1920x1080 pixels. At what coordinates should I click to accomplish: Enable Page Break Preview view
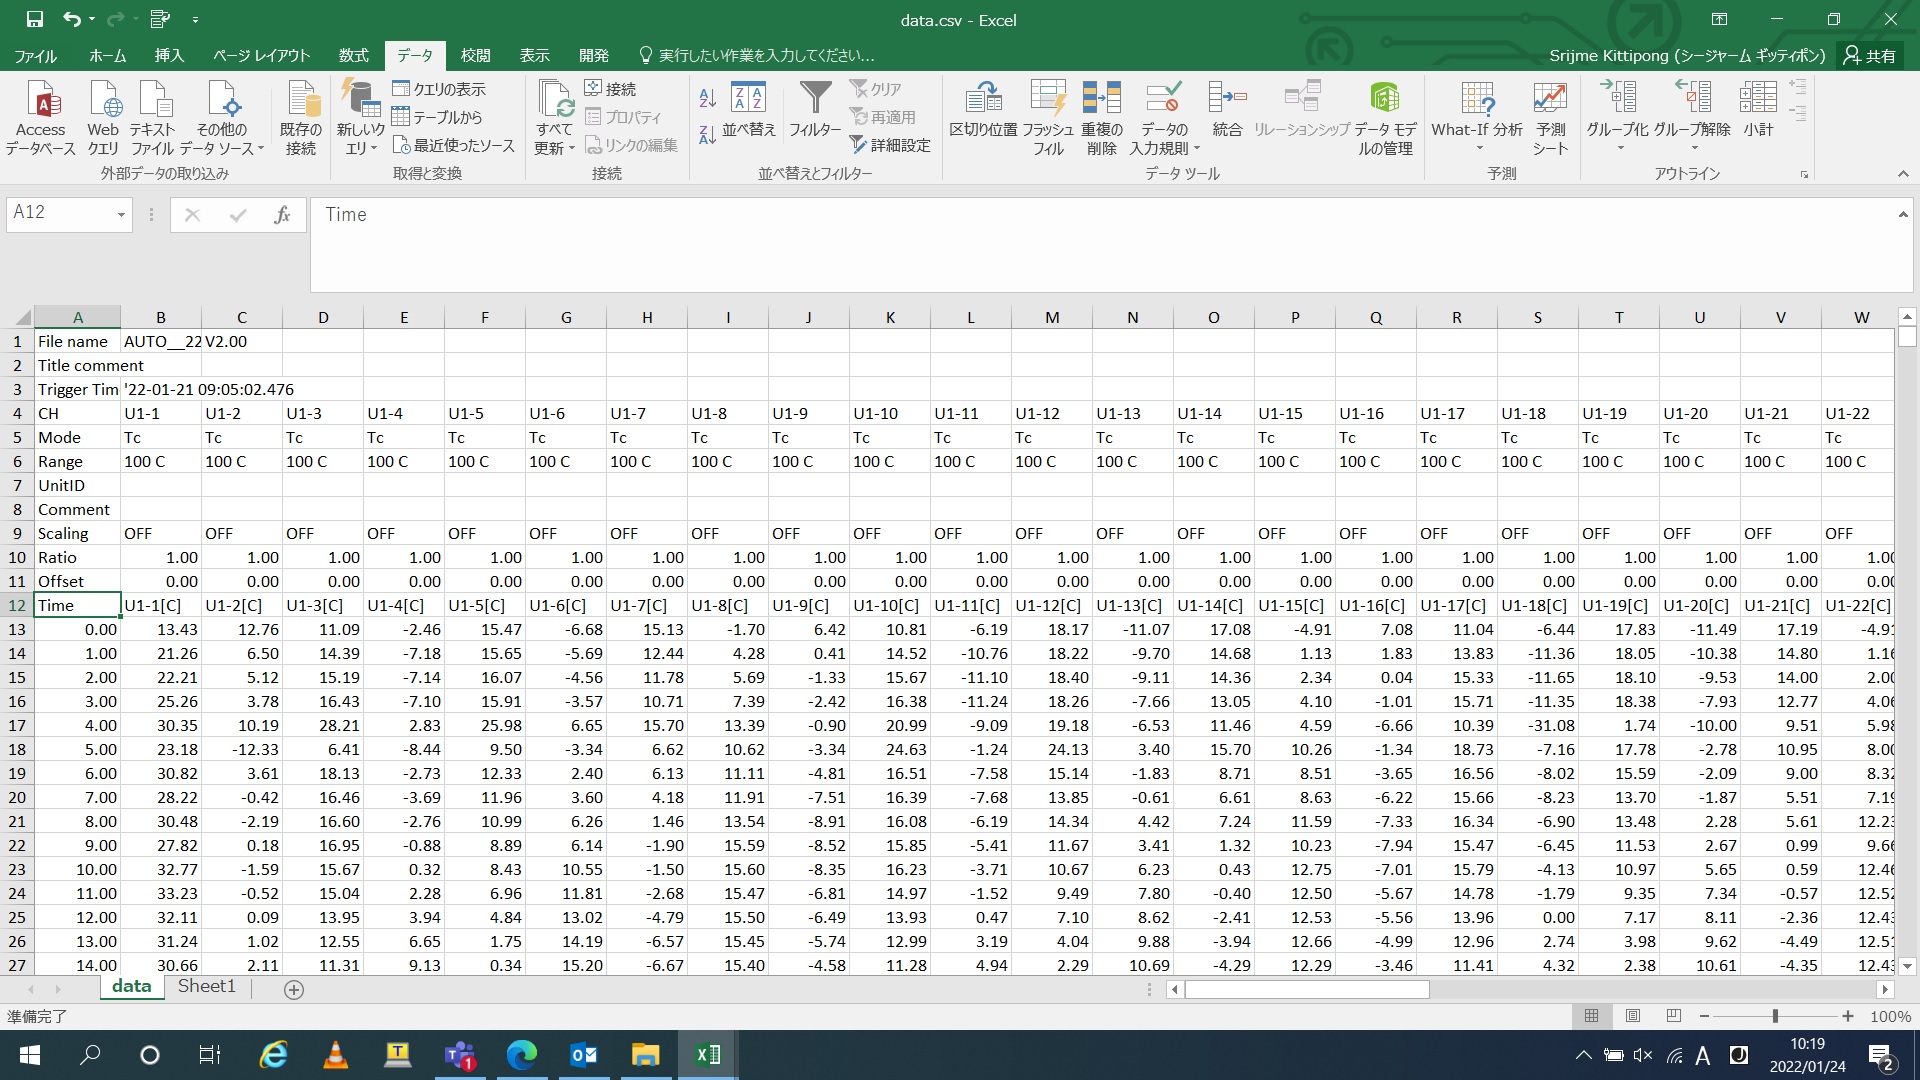(x=1674, y=1016)
